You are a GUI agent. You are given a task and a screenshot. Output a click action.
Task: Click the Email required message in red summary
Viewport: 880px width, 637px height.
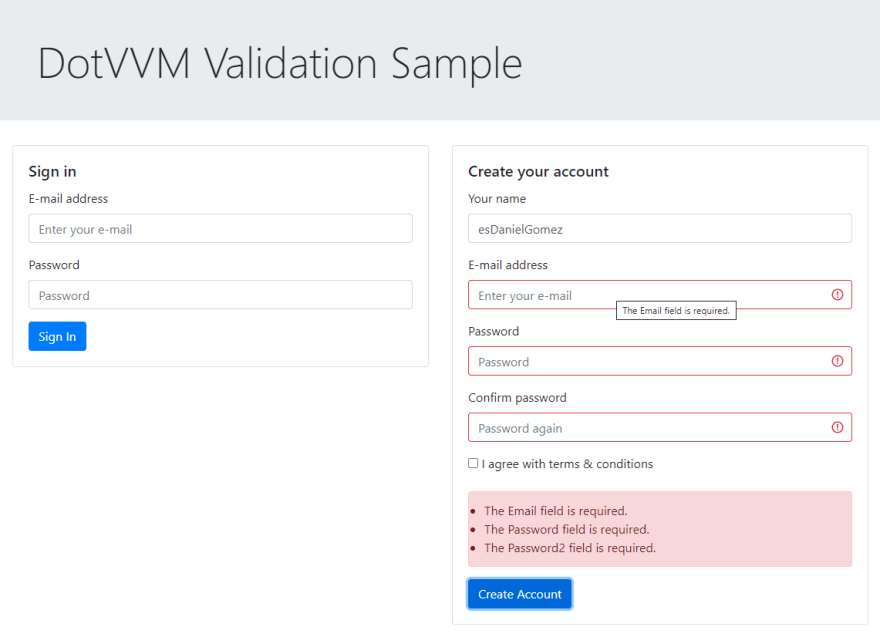tap(555, 511)
